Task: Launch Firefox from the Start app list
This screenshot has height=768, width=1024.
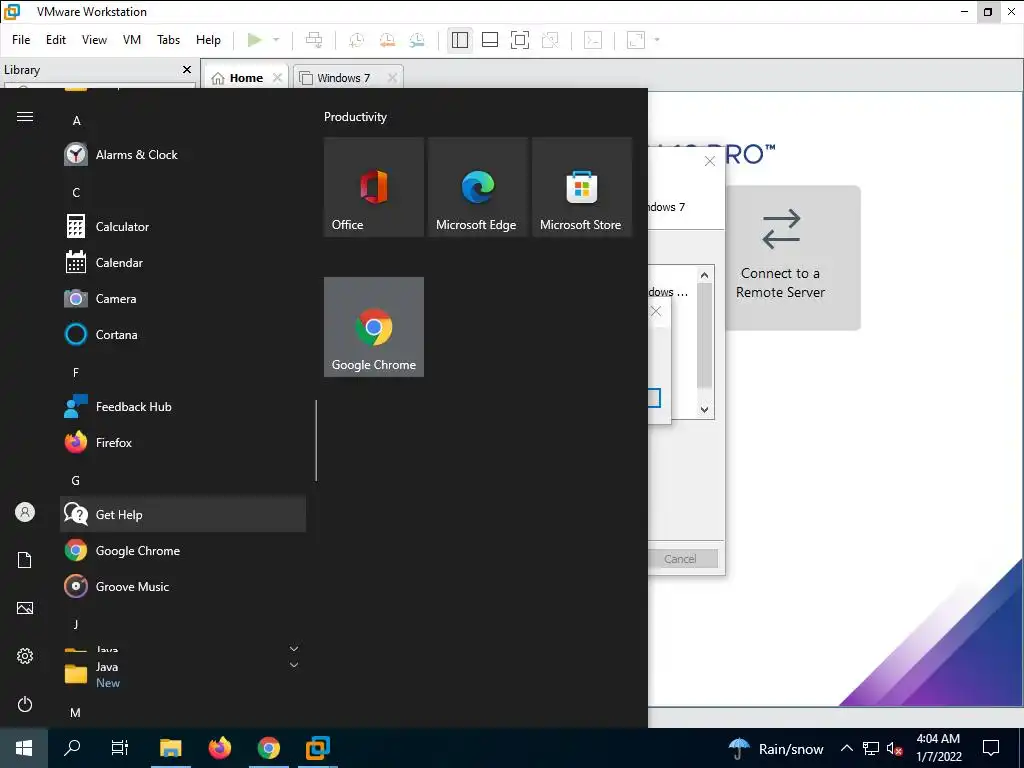Action: (183, 442)
